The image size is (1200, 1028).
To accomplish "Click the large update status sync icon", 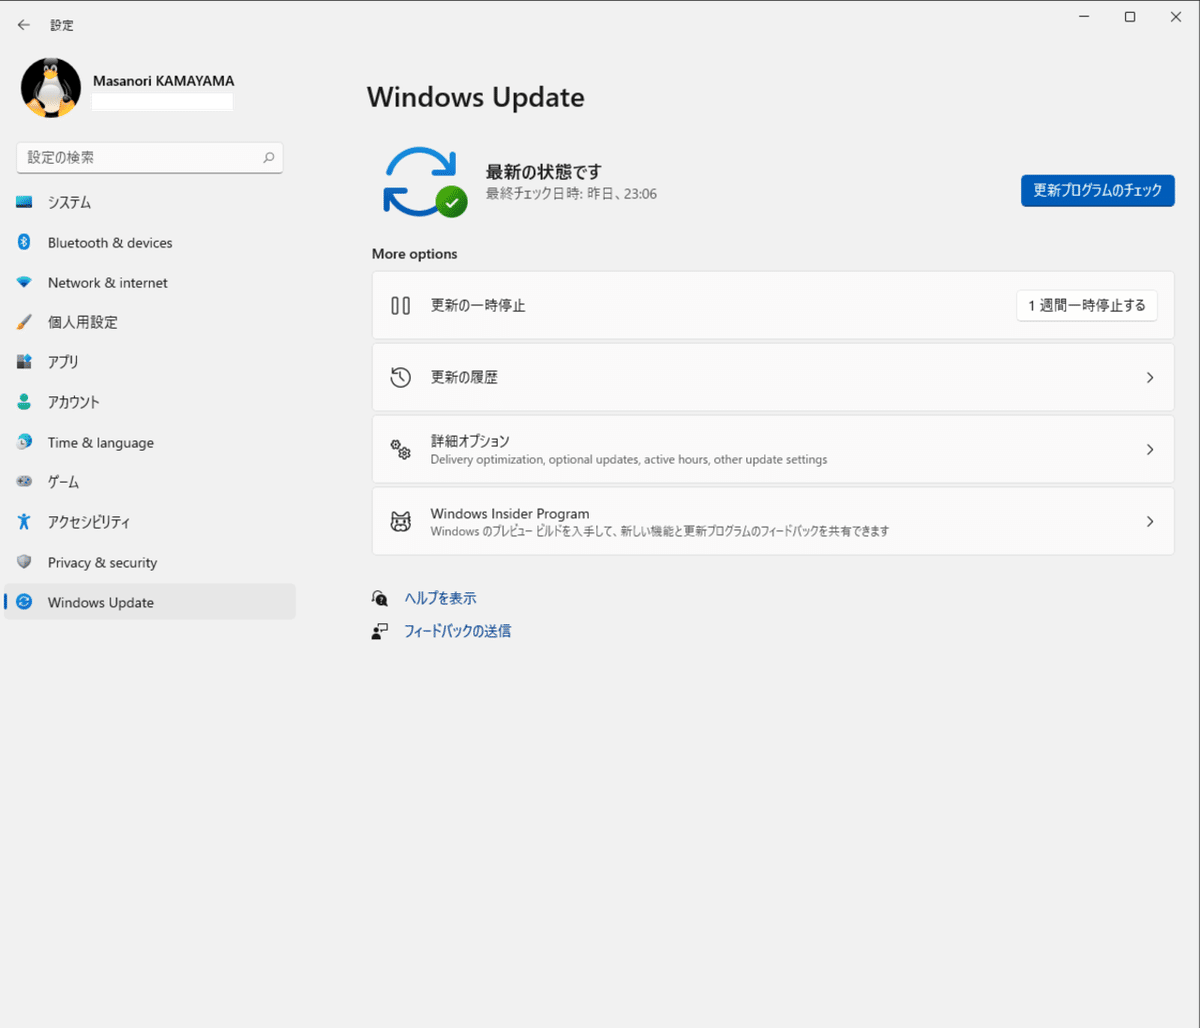I will 424,182.
